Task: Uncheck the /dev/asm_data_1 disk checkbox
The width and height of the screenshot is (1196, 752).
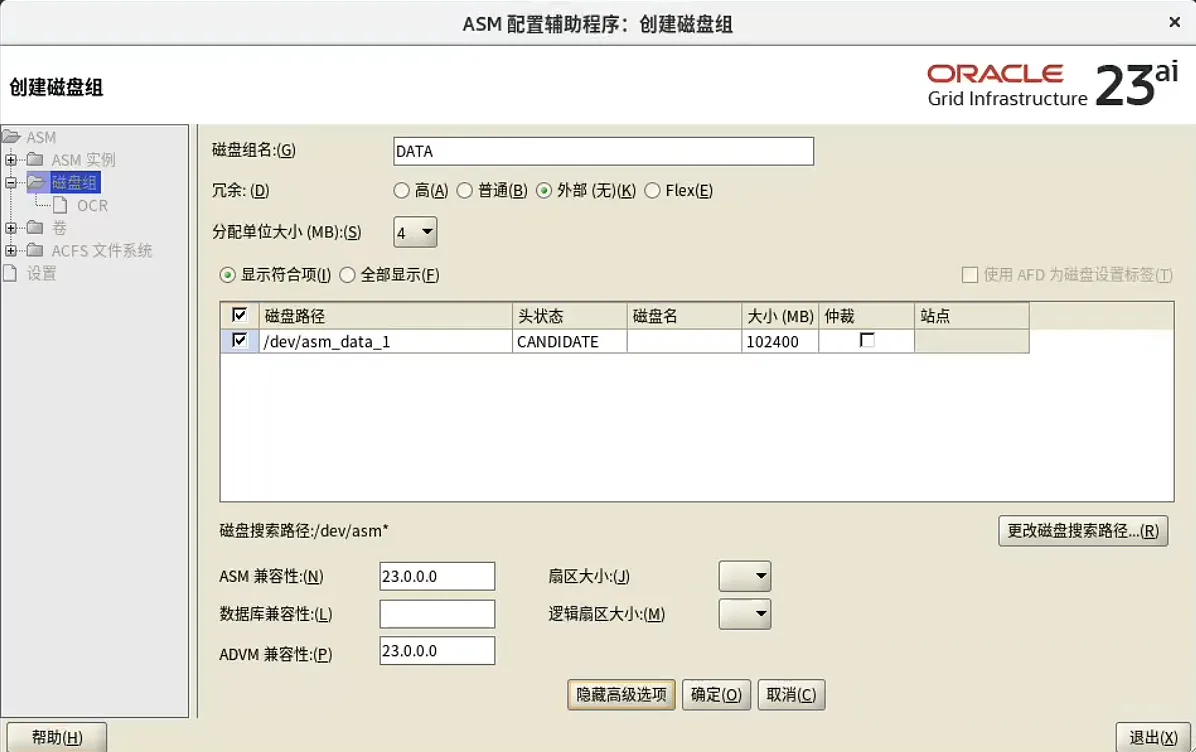Action: (x=240, y=341)
